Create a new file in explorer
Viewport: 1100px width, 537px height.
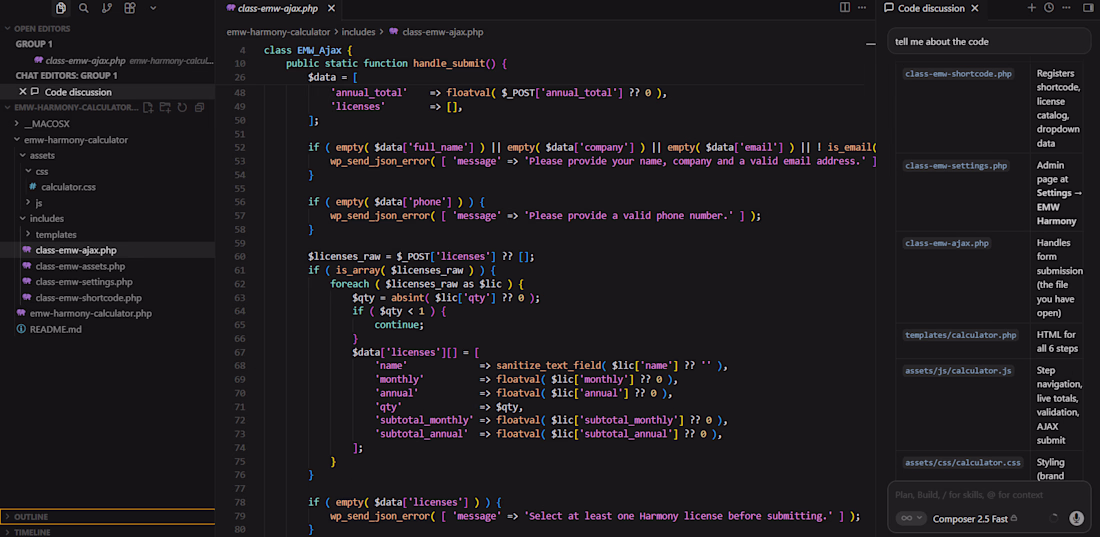(x=148, y=107)
